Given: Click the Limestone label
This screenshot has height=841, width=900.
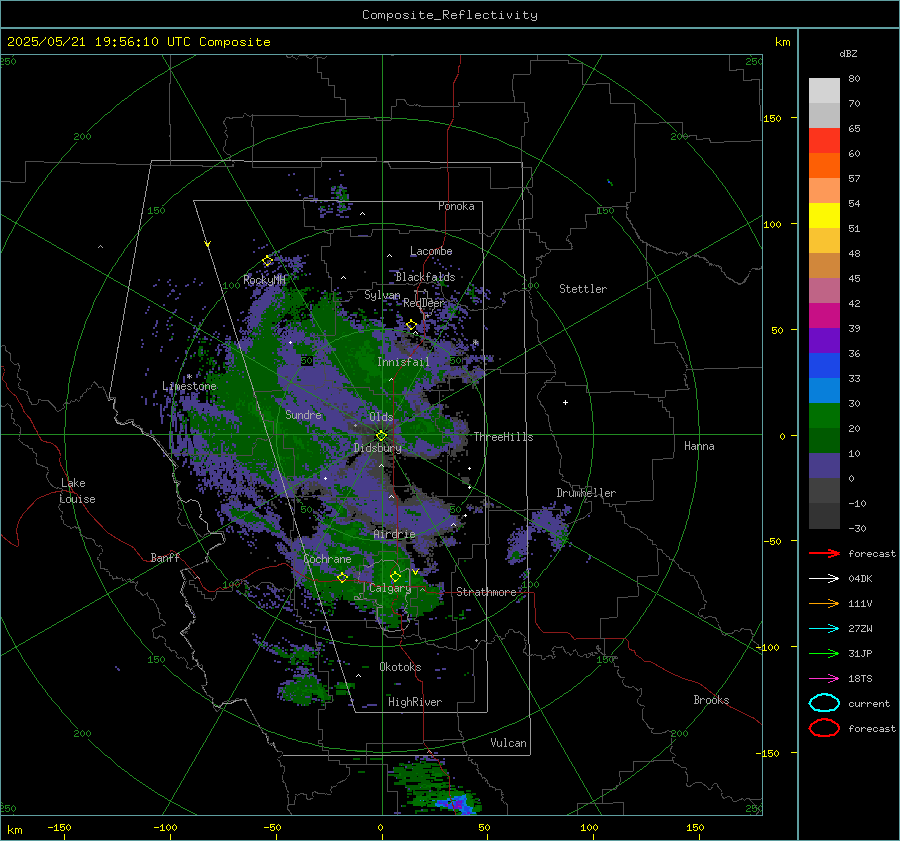Looking at the screenshot, I should (x=189, y=386).
